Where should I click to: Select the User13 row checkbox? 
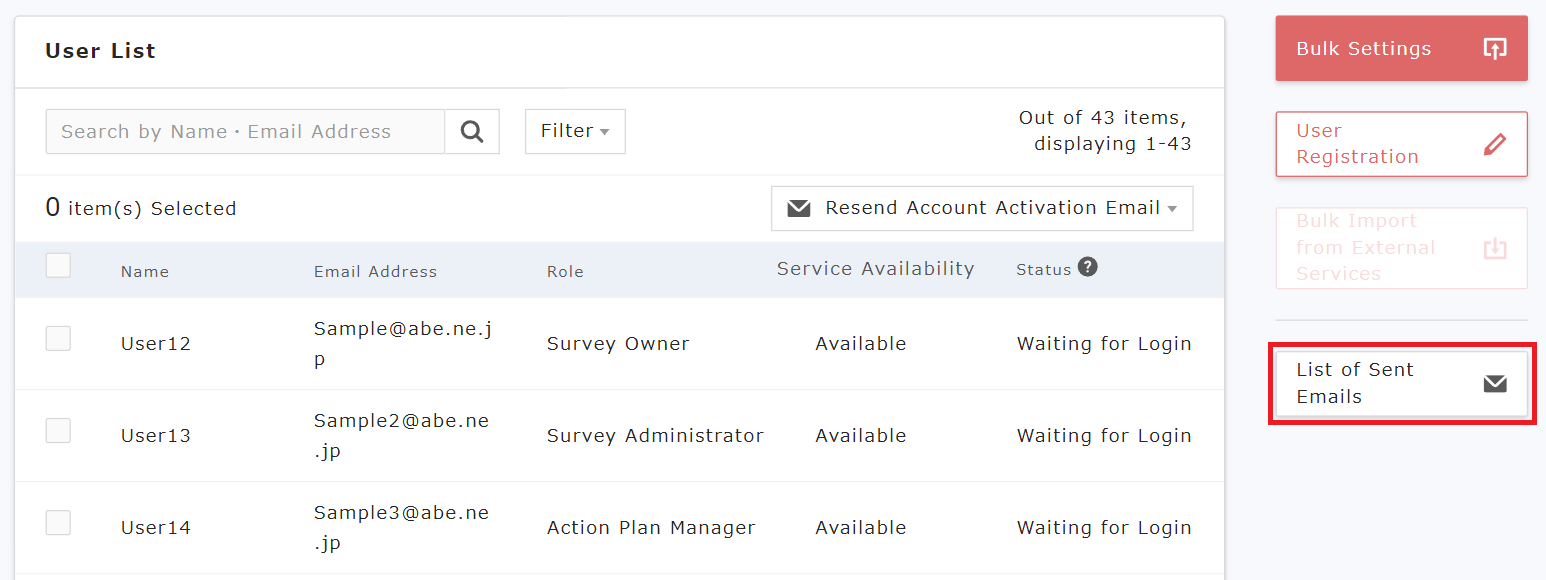(58, 431)
